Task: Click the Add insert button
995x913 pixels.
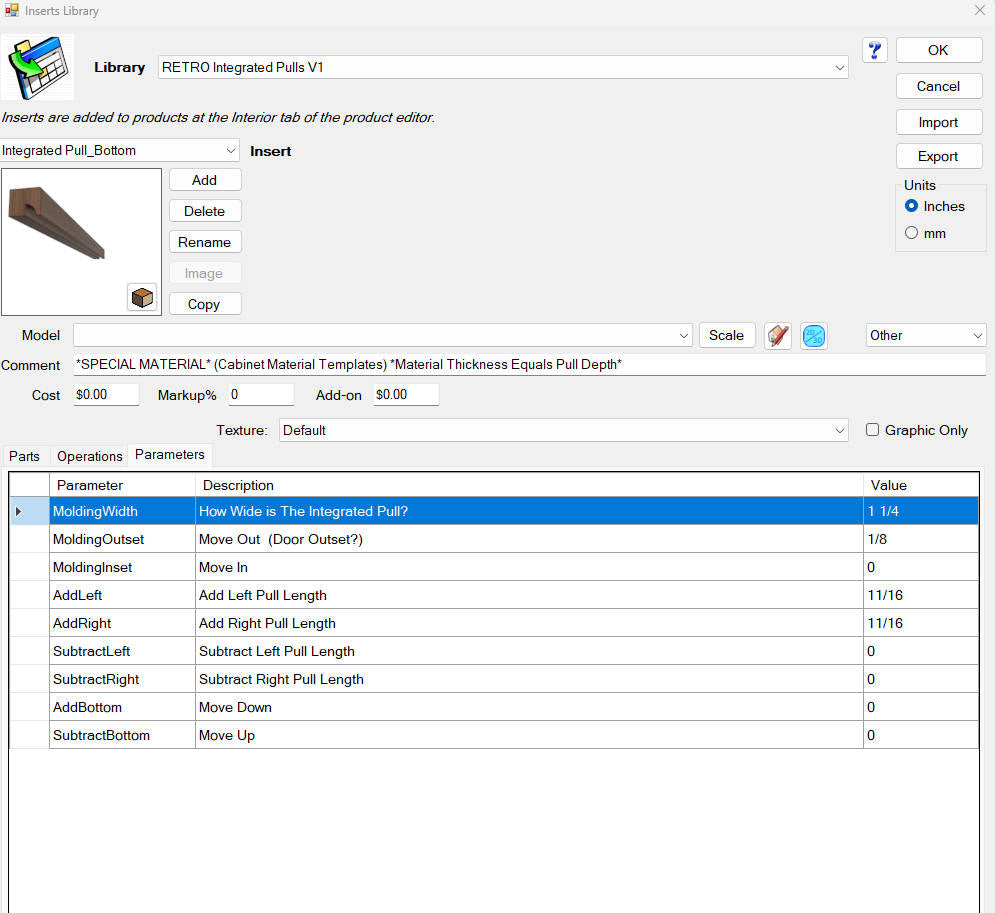Action: pyautogui.click(x=205, y=180)
